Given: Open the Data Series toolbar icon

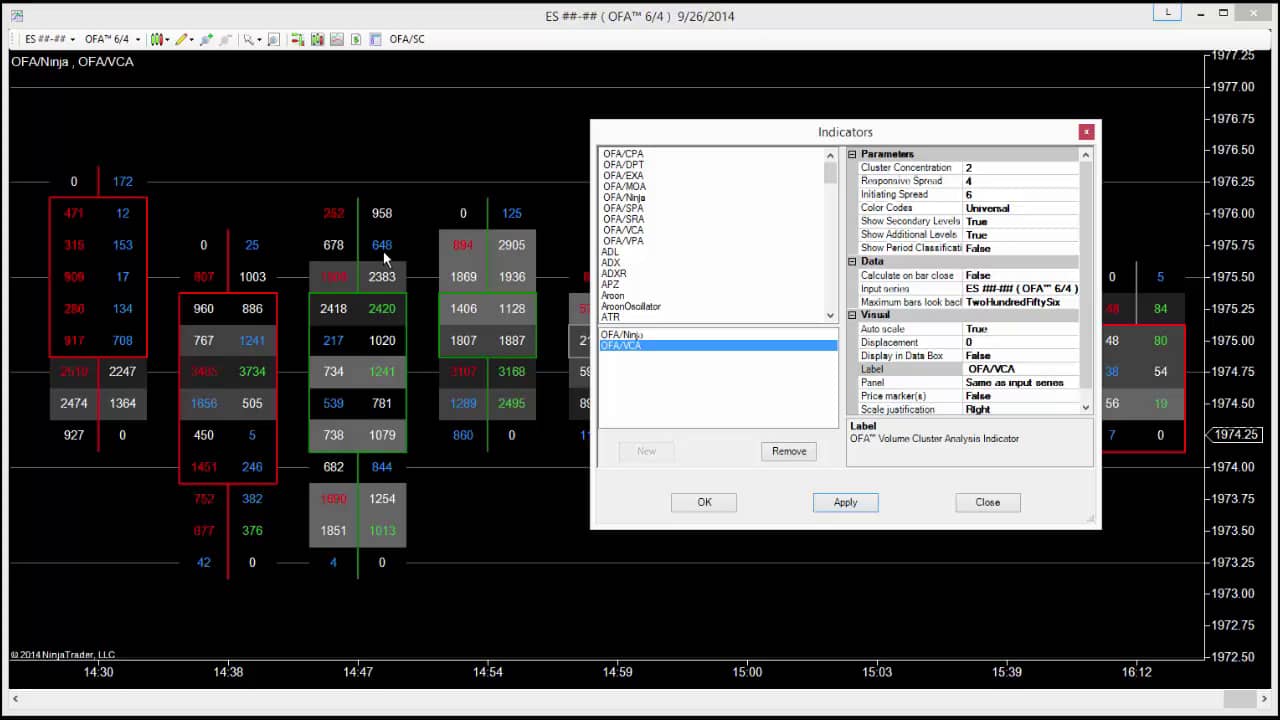Looking at the screenshot, I should click(x=297, y=39).
